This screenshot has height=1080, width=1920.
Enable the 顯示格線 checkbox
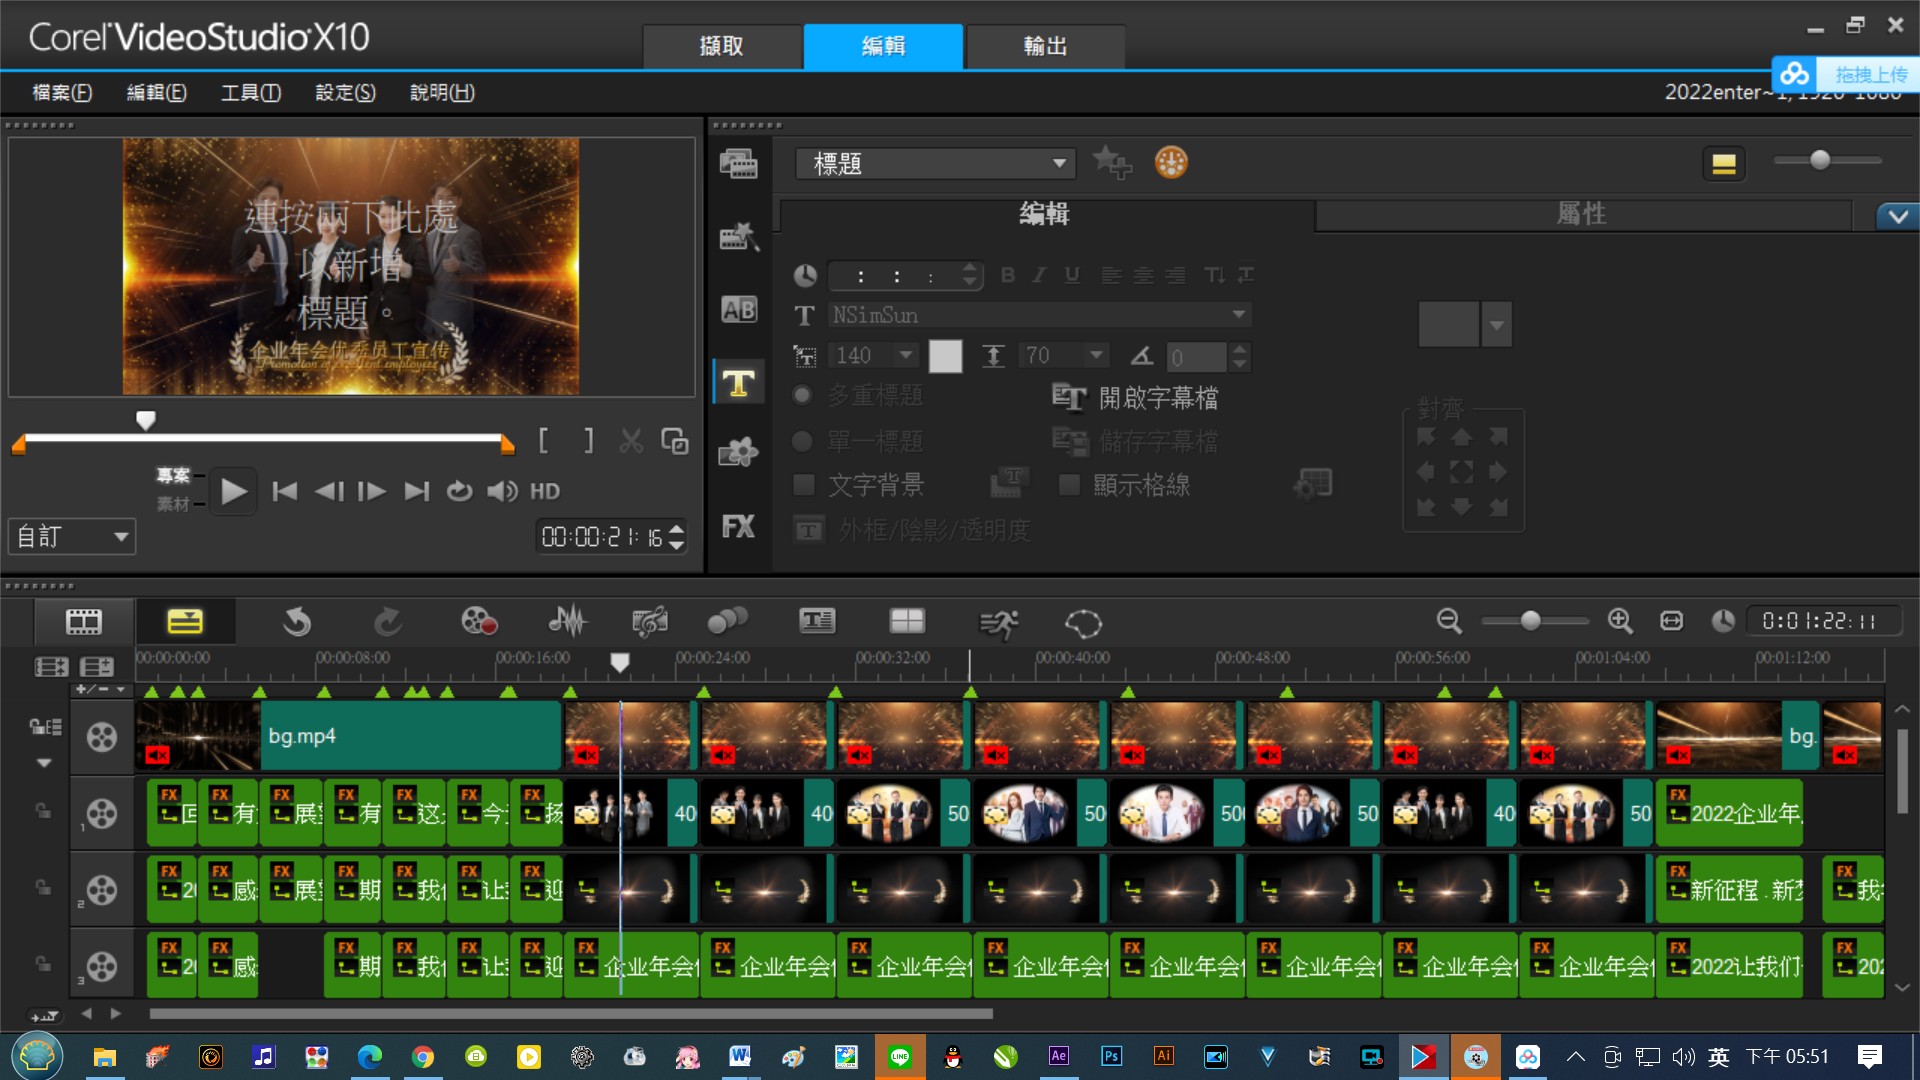1069,485
